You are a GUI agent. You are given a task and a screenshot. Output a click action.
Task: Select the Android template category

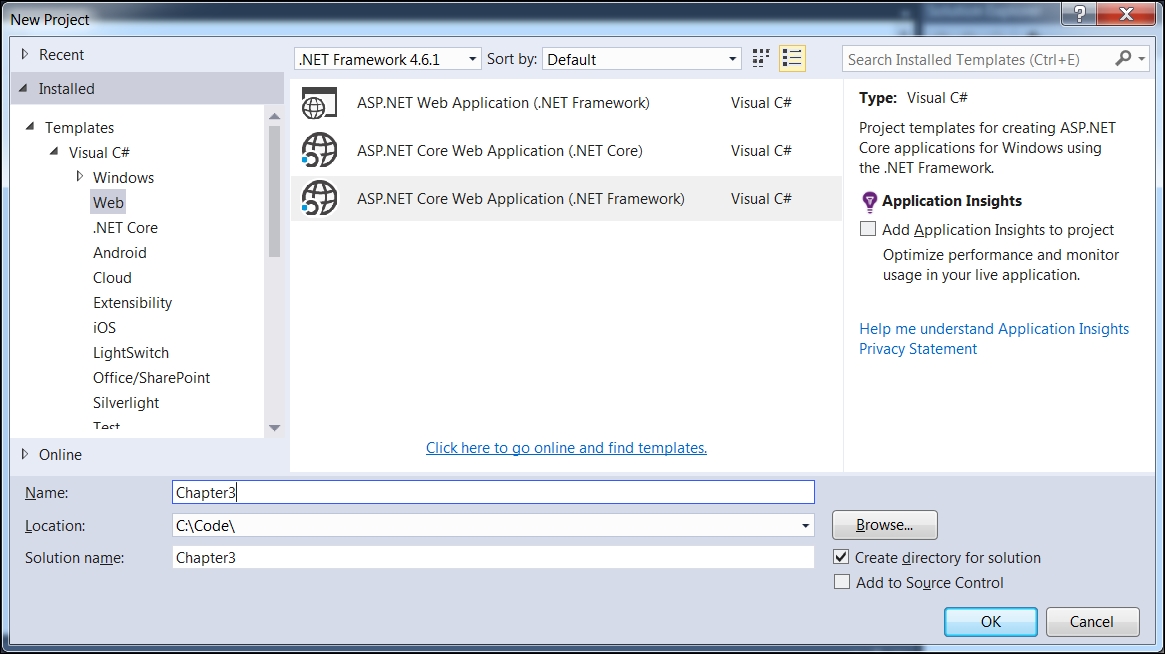tap(120, 253)
